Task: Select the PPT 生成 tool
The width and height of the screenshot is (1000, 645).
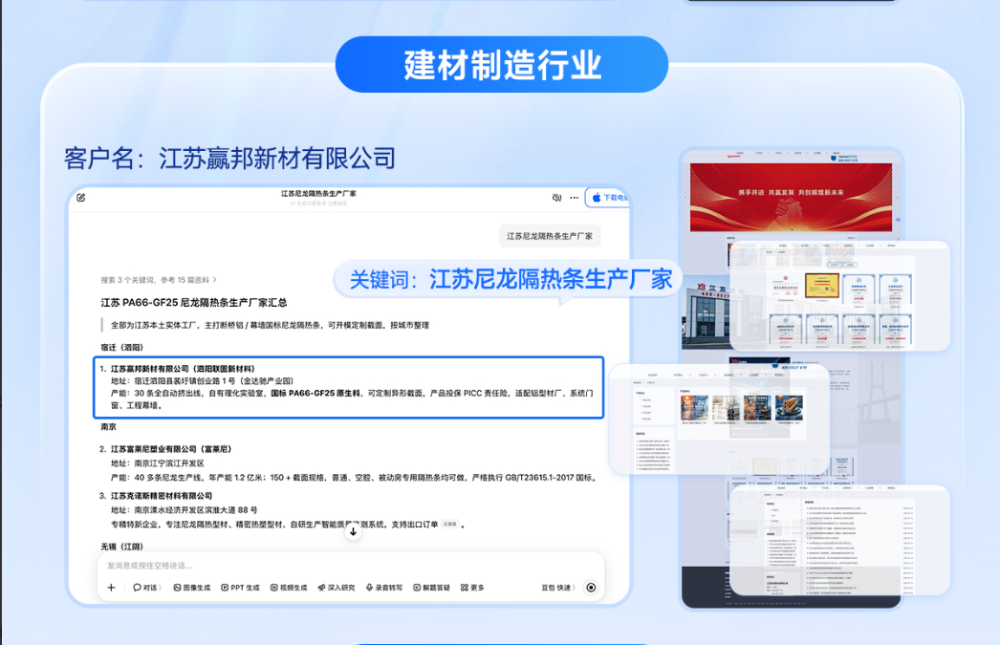Action: click(x=240, y=588)
